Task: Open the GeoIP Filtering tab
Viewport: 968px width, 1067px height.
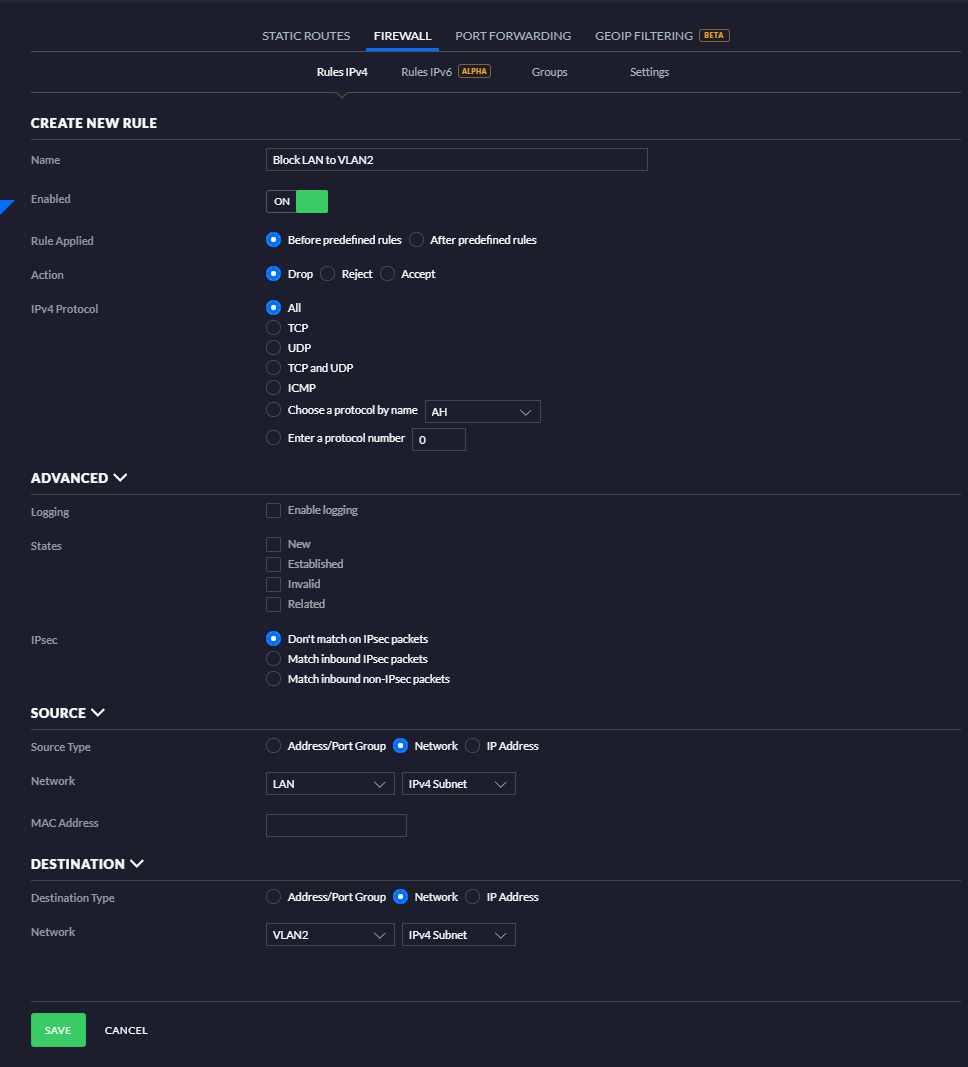Action: pos(644,36)
